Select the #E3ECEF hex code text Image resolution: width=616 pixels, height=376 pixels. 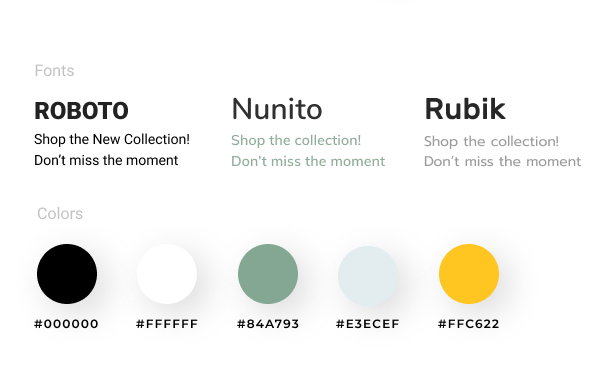pyautogui.click(x=368, y=324)
